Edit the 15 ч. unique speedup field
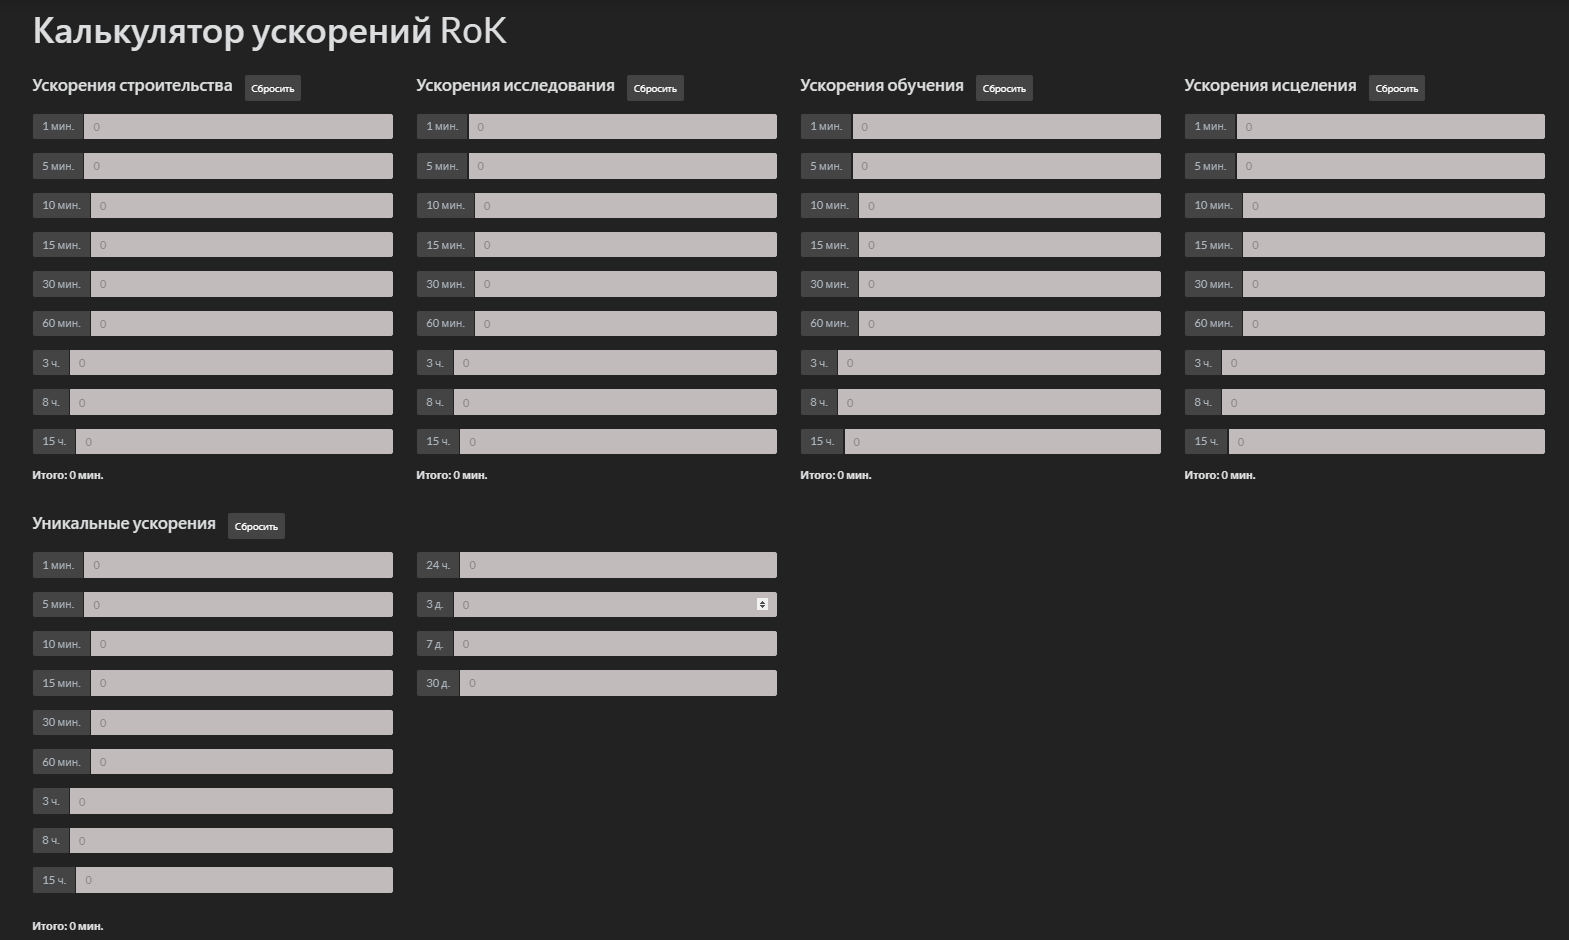The image size is (1569, 940). click(x=235, y=880)
